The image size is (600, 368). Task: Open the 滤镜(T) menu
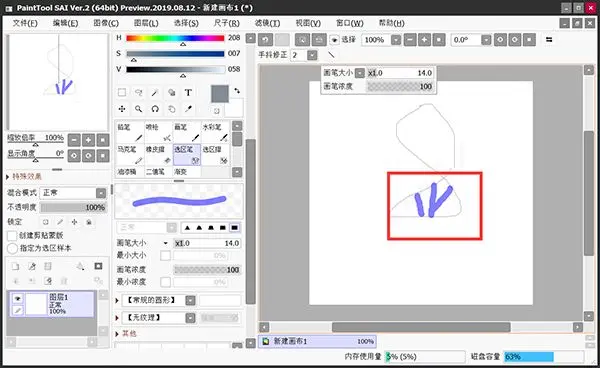267,23
